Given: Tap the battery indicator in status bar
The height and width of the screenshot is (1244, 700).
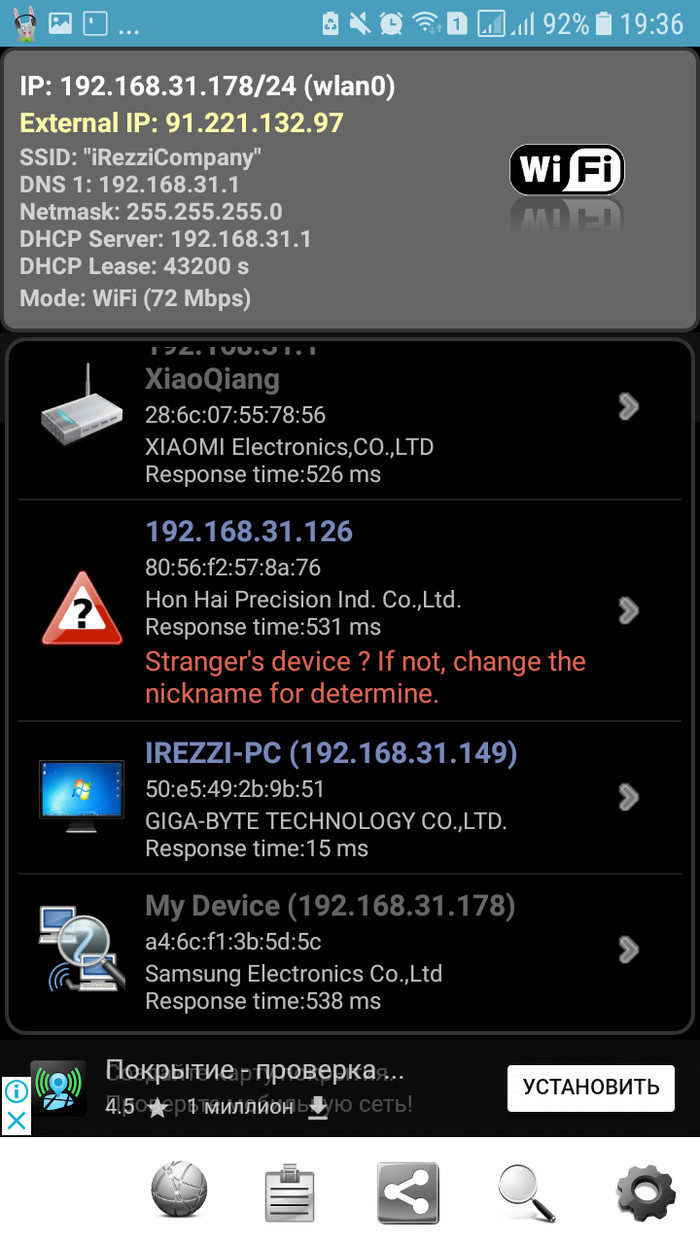Looking at the screenshot, I should (603, 23).
